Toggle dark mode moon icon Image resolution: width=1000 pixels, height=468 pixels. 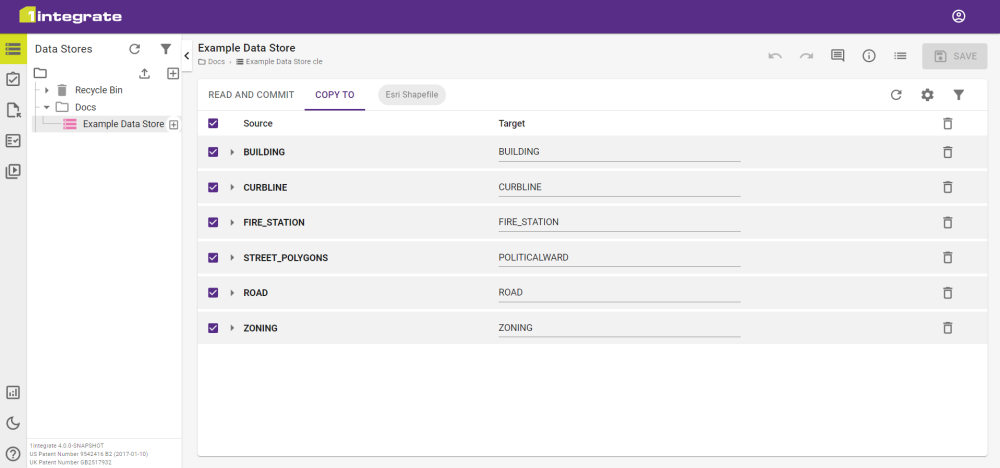(13, 423)
